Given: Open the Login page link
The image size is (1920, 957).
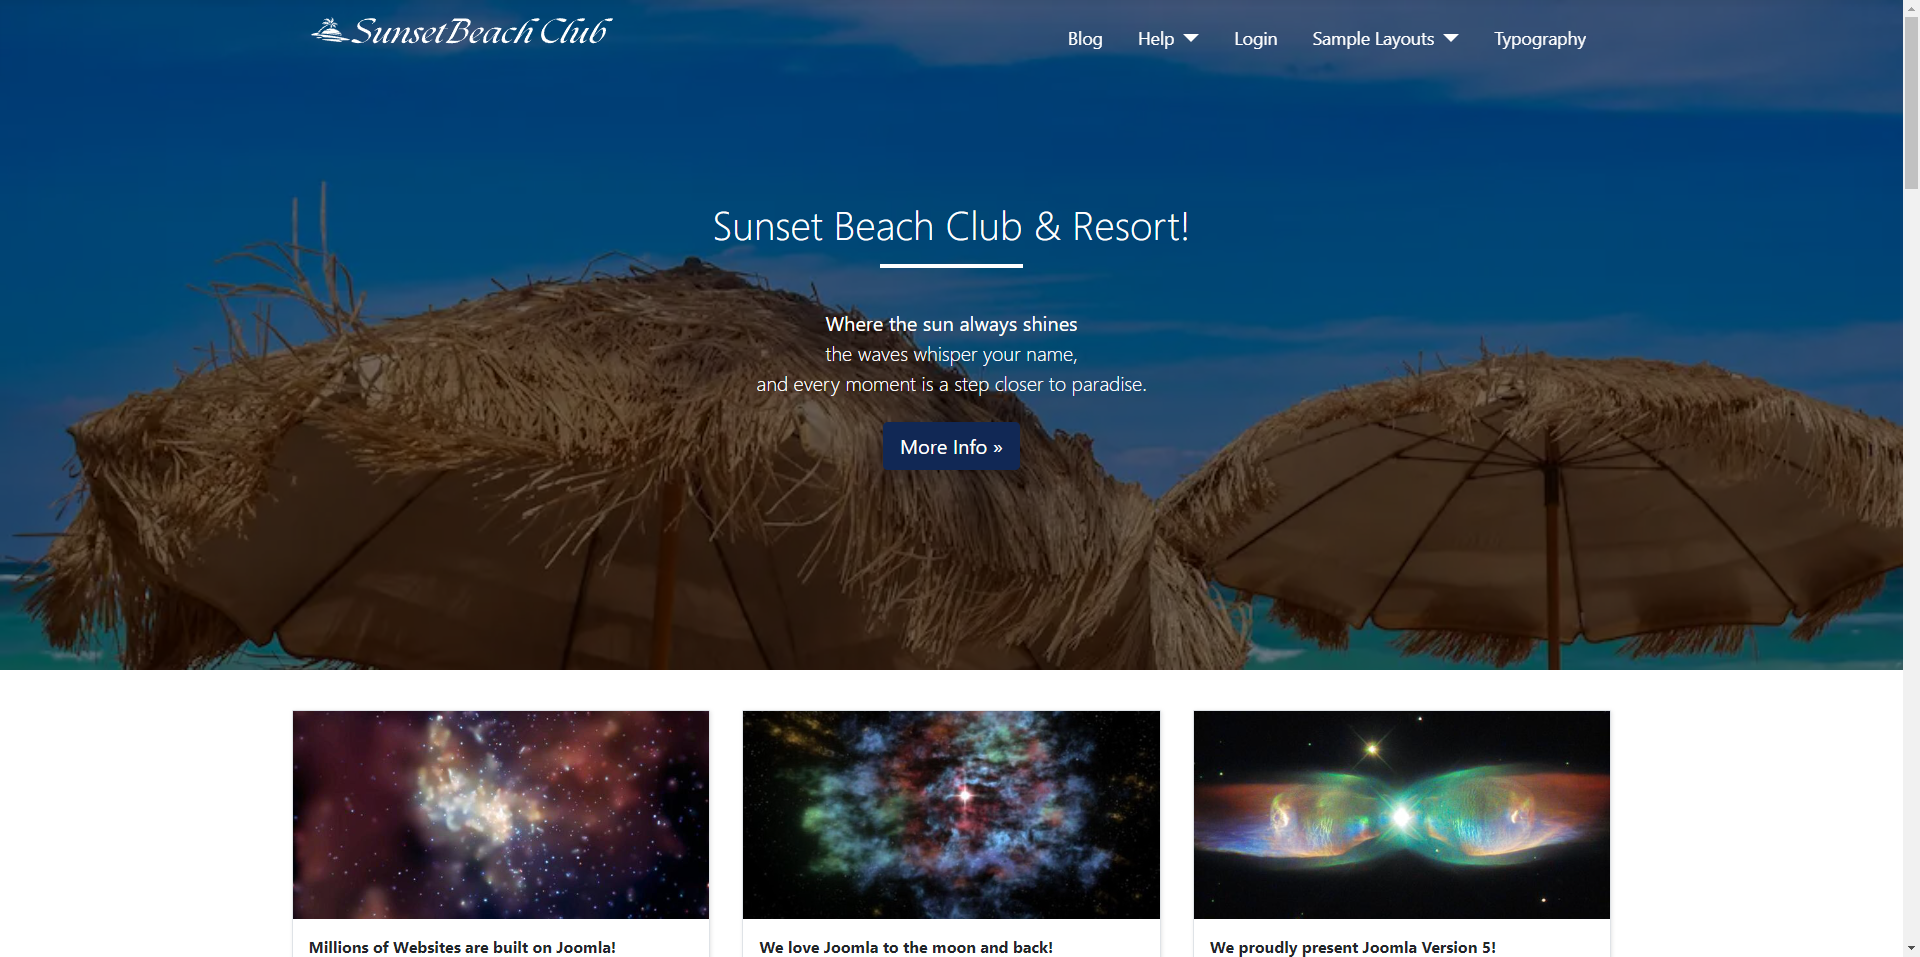Looking at the screenshot, I should (1255, 39).
